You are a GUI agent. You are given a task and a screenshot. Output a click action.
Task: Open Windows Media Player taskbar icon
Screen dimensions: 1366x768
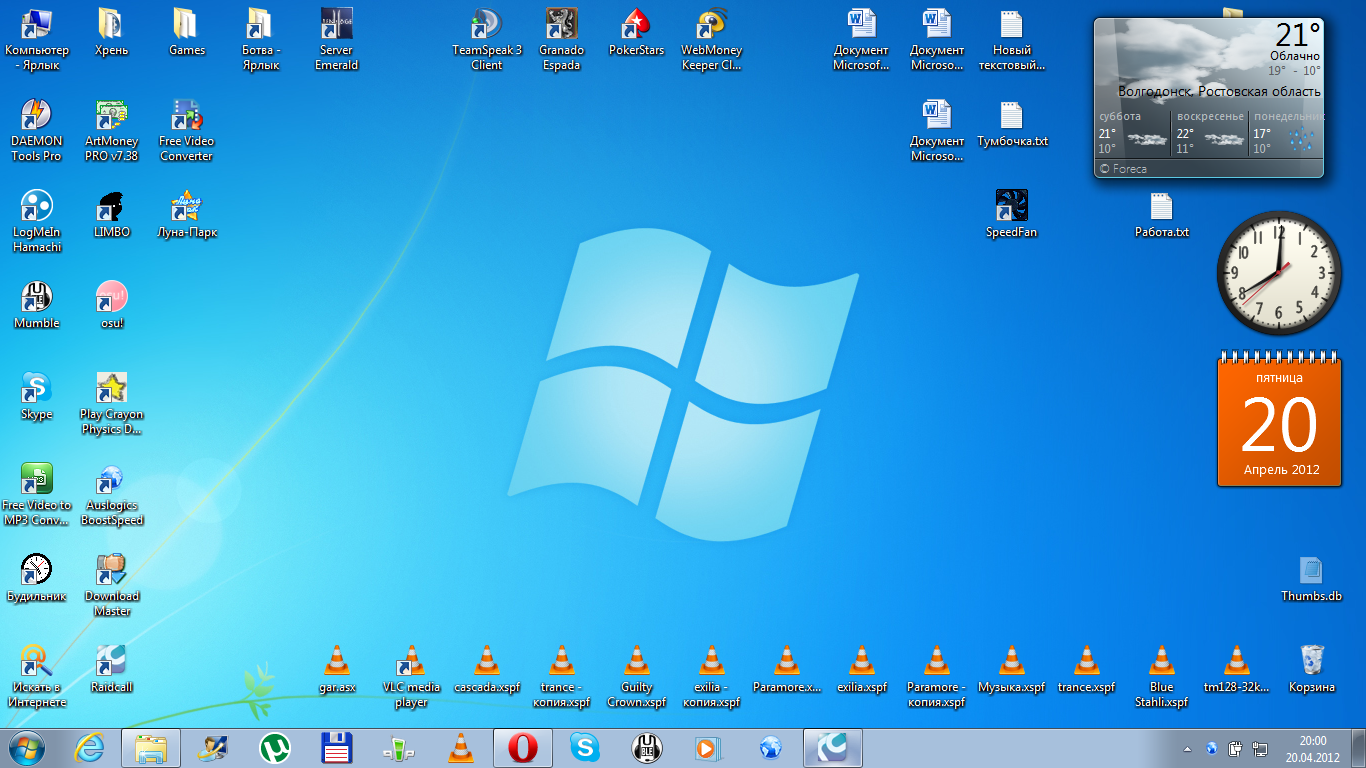(708, 748)
